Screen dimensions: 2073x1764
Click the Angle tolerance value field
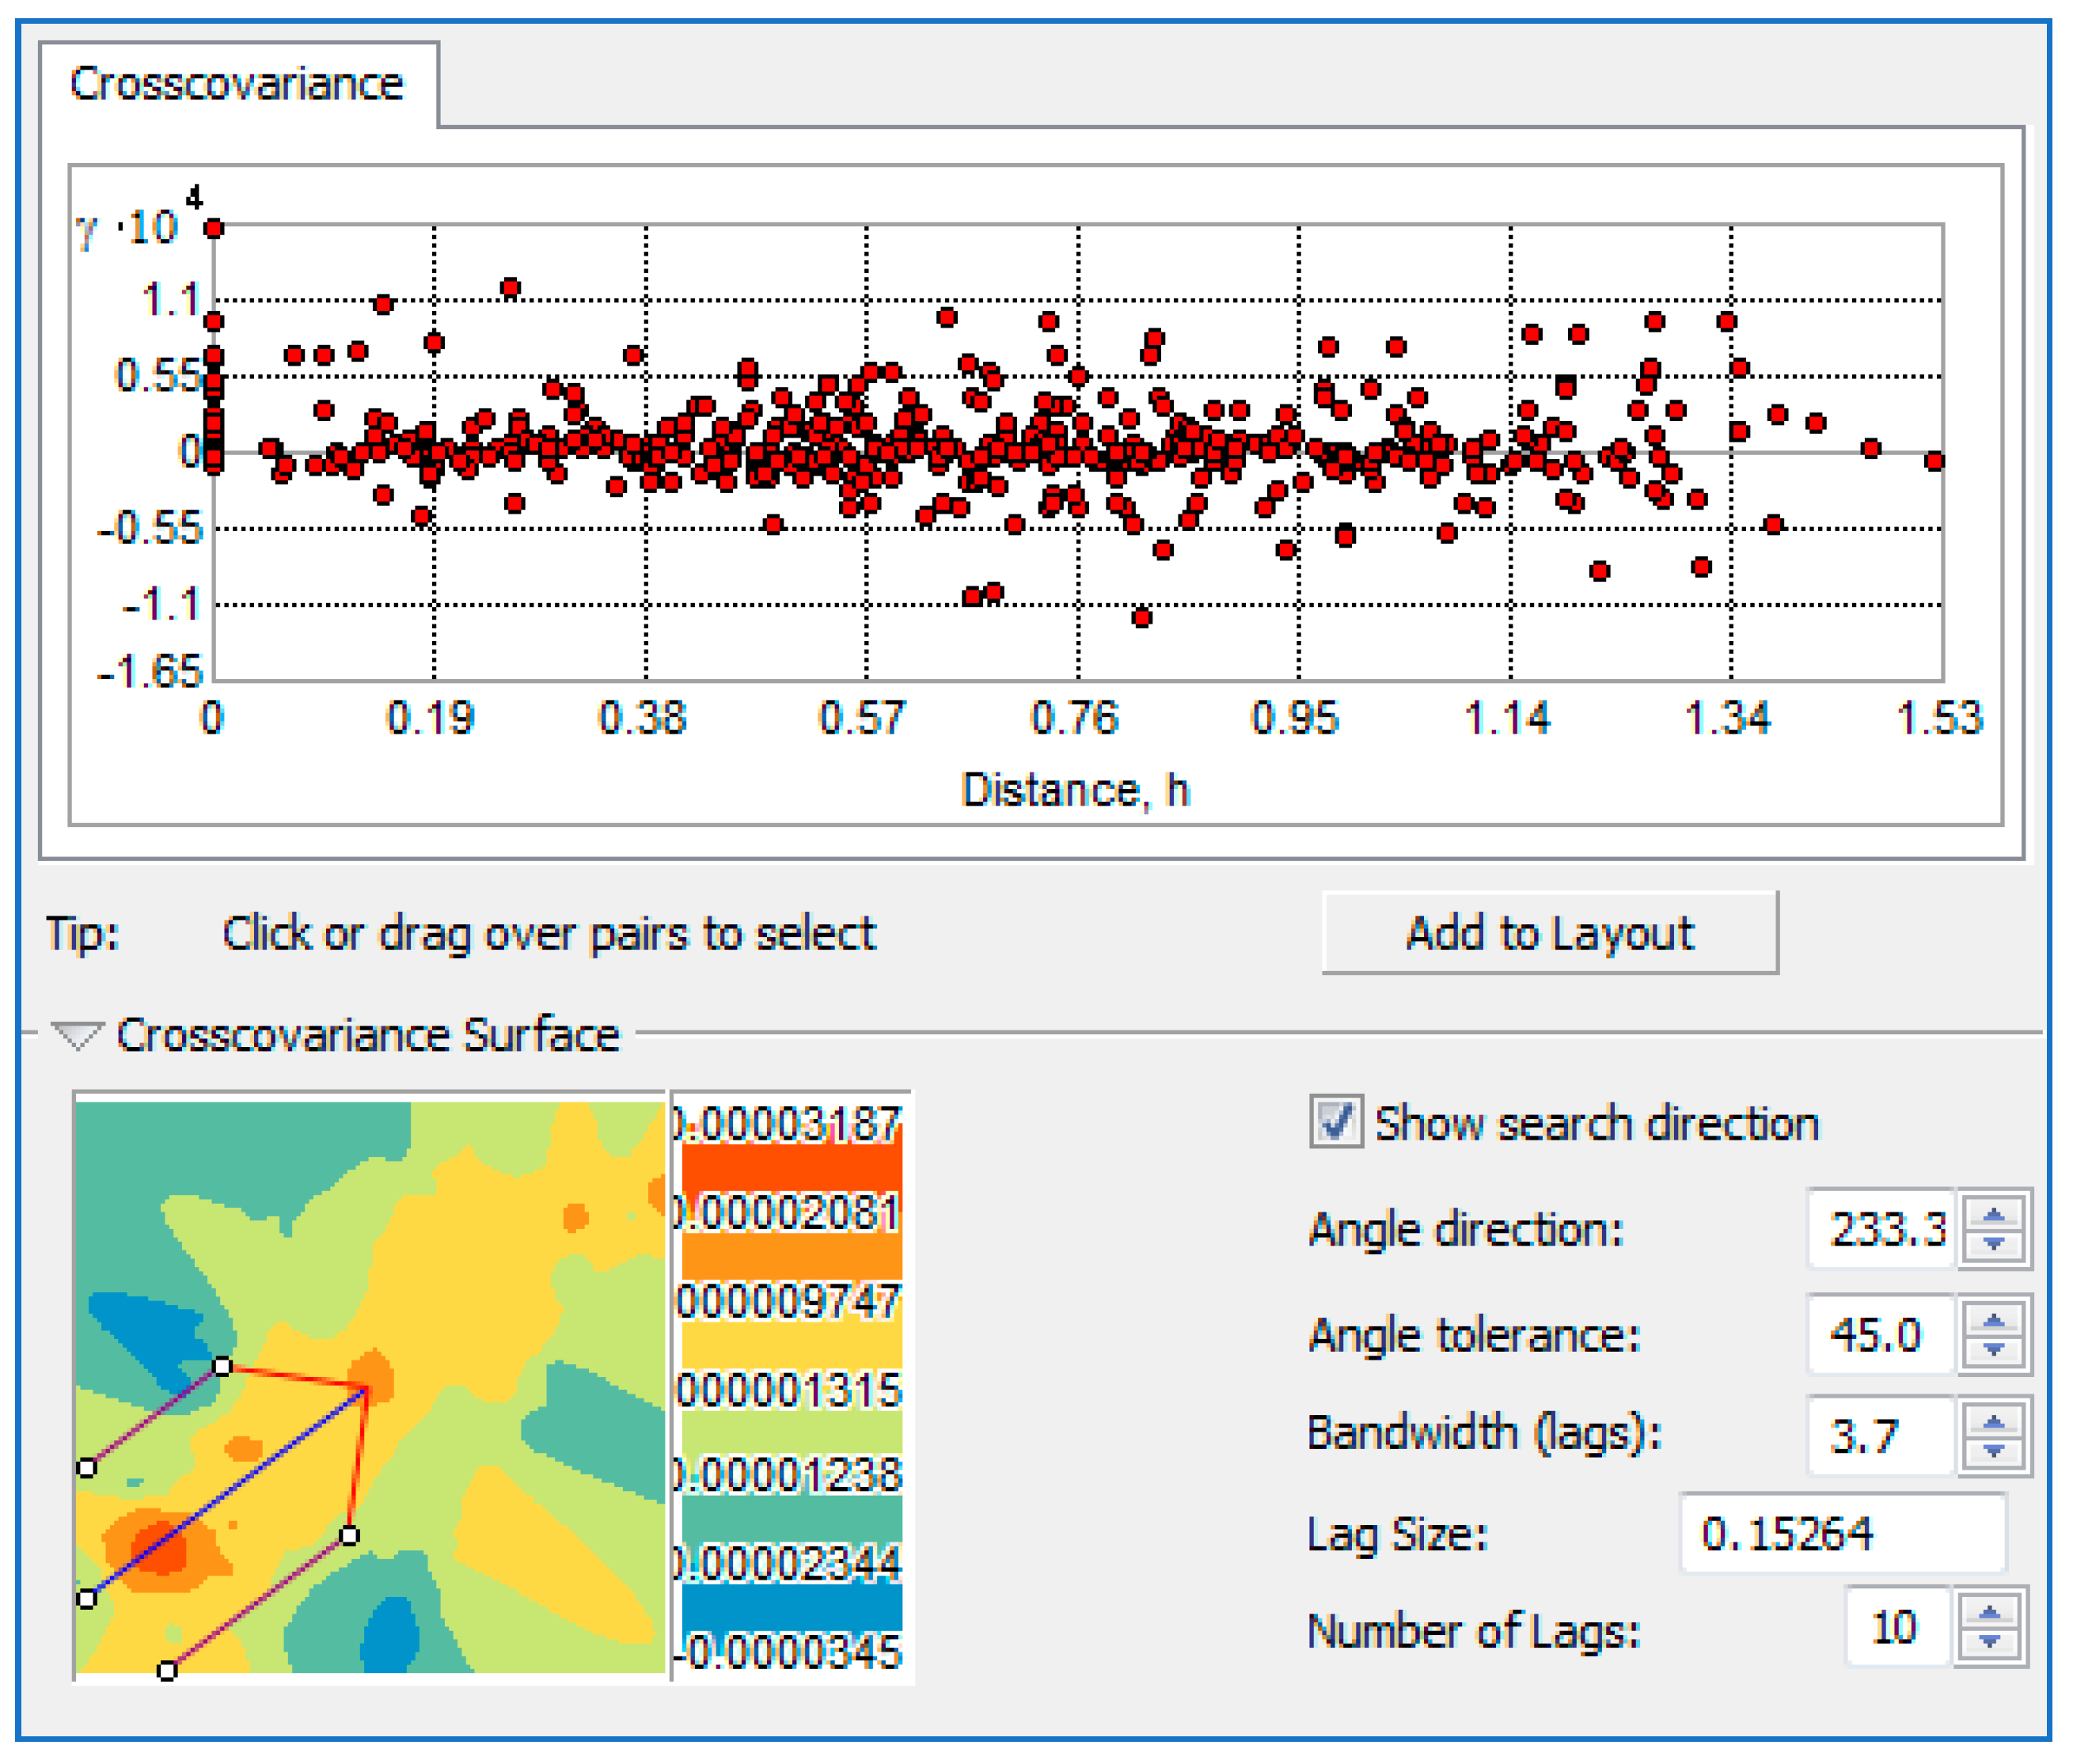click(1880, 1334)
